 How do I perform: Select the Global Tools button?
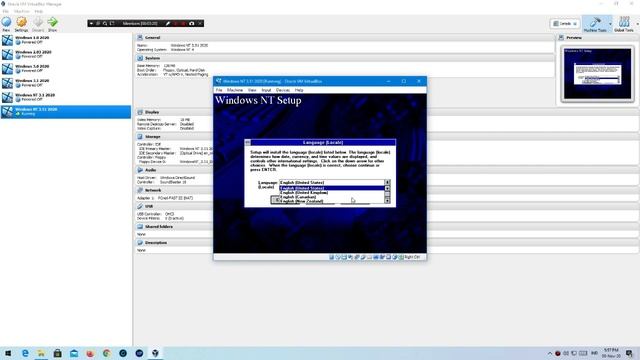click(x=624, y=24)
